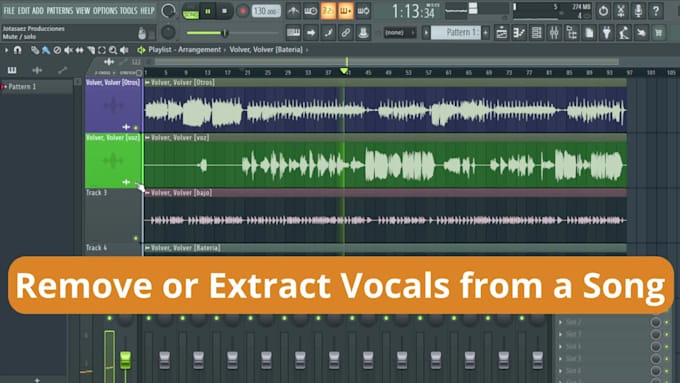Image resolution: width=680 pixels, height=383 pixels.
Task: Select Pattern 1 in the picker list
Action: coord(36,87)
